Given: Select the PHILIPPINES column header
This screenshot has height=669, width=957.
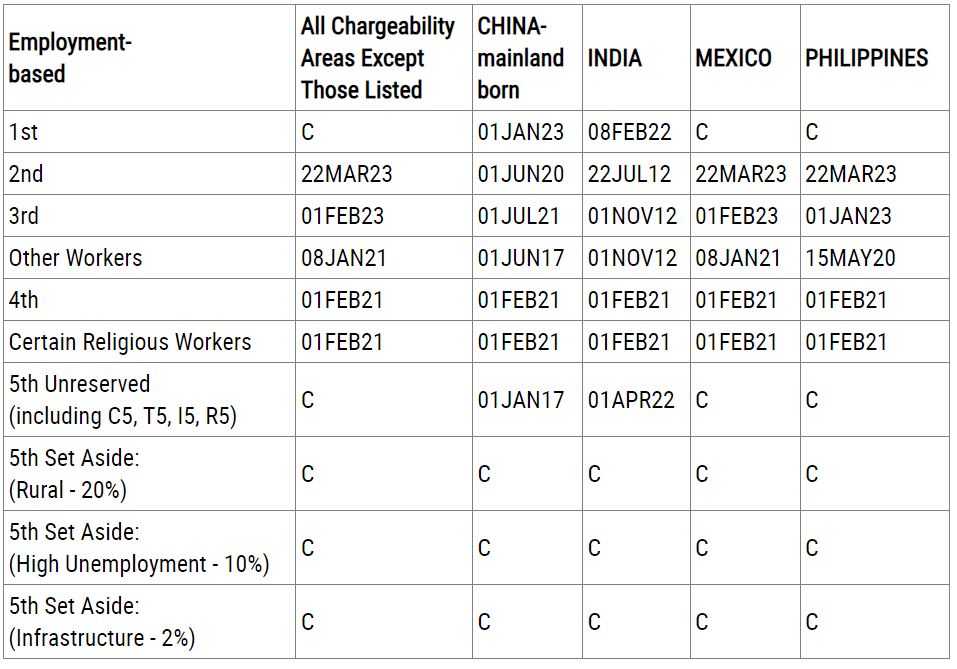Looking at the screenshot, I should (x=866, y=58).
